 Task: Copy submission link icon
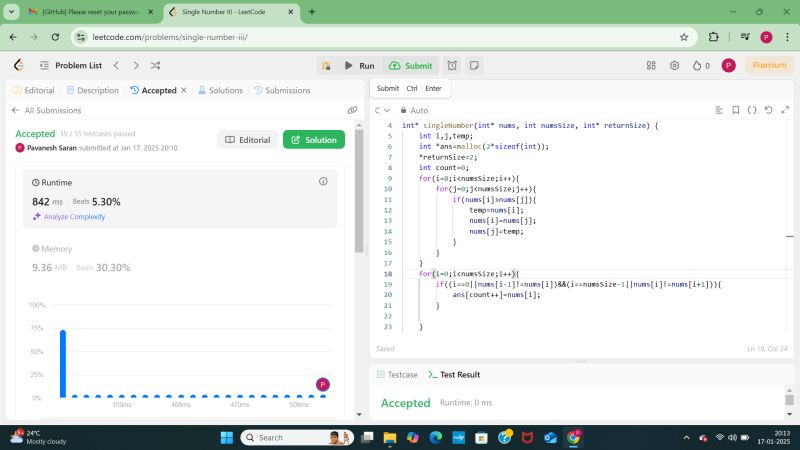coord(352,110)
